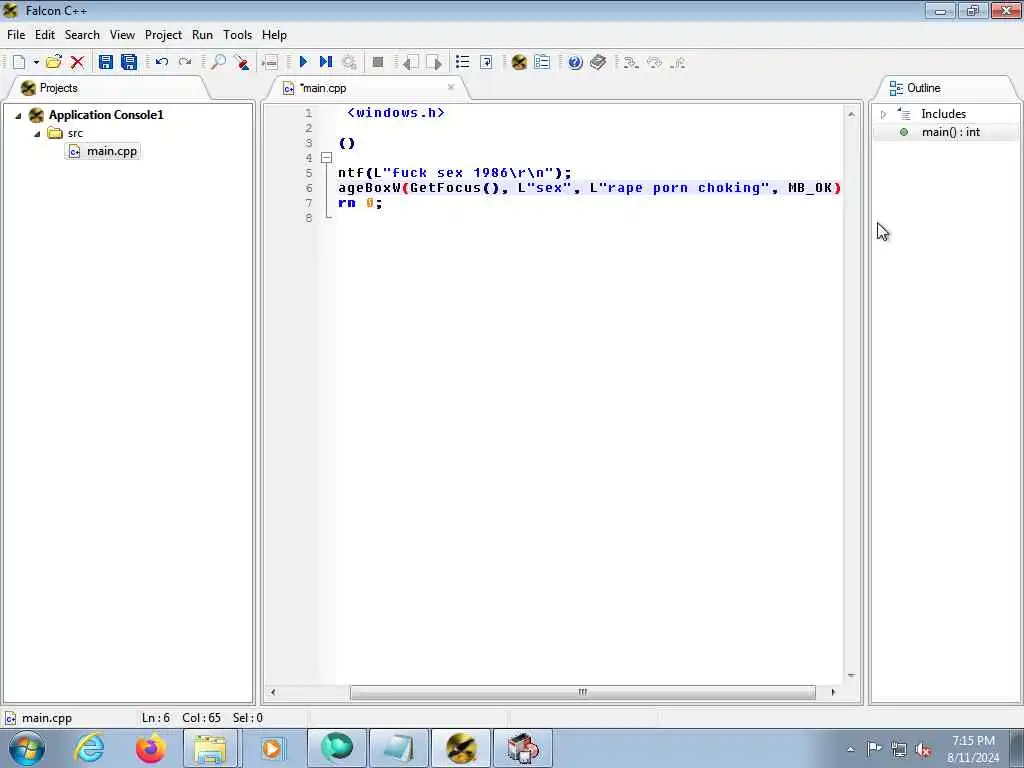This screenshot has width=1024, height=768.
Task: Click the Replace brush icon
Action: point(242,62)
